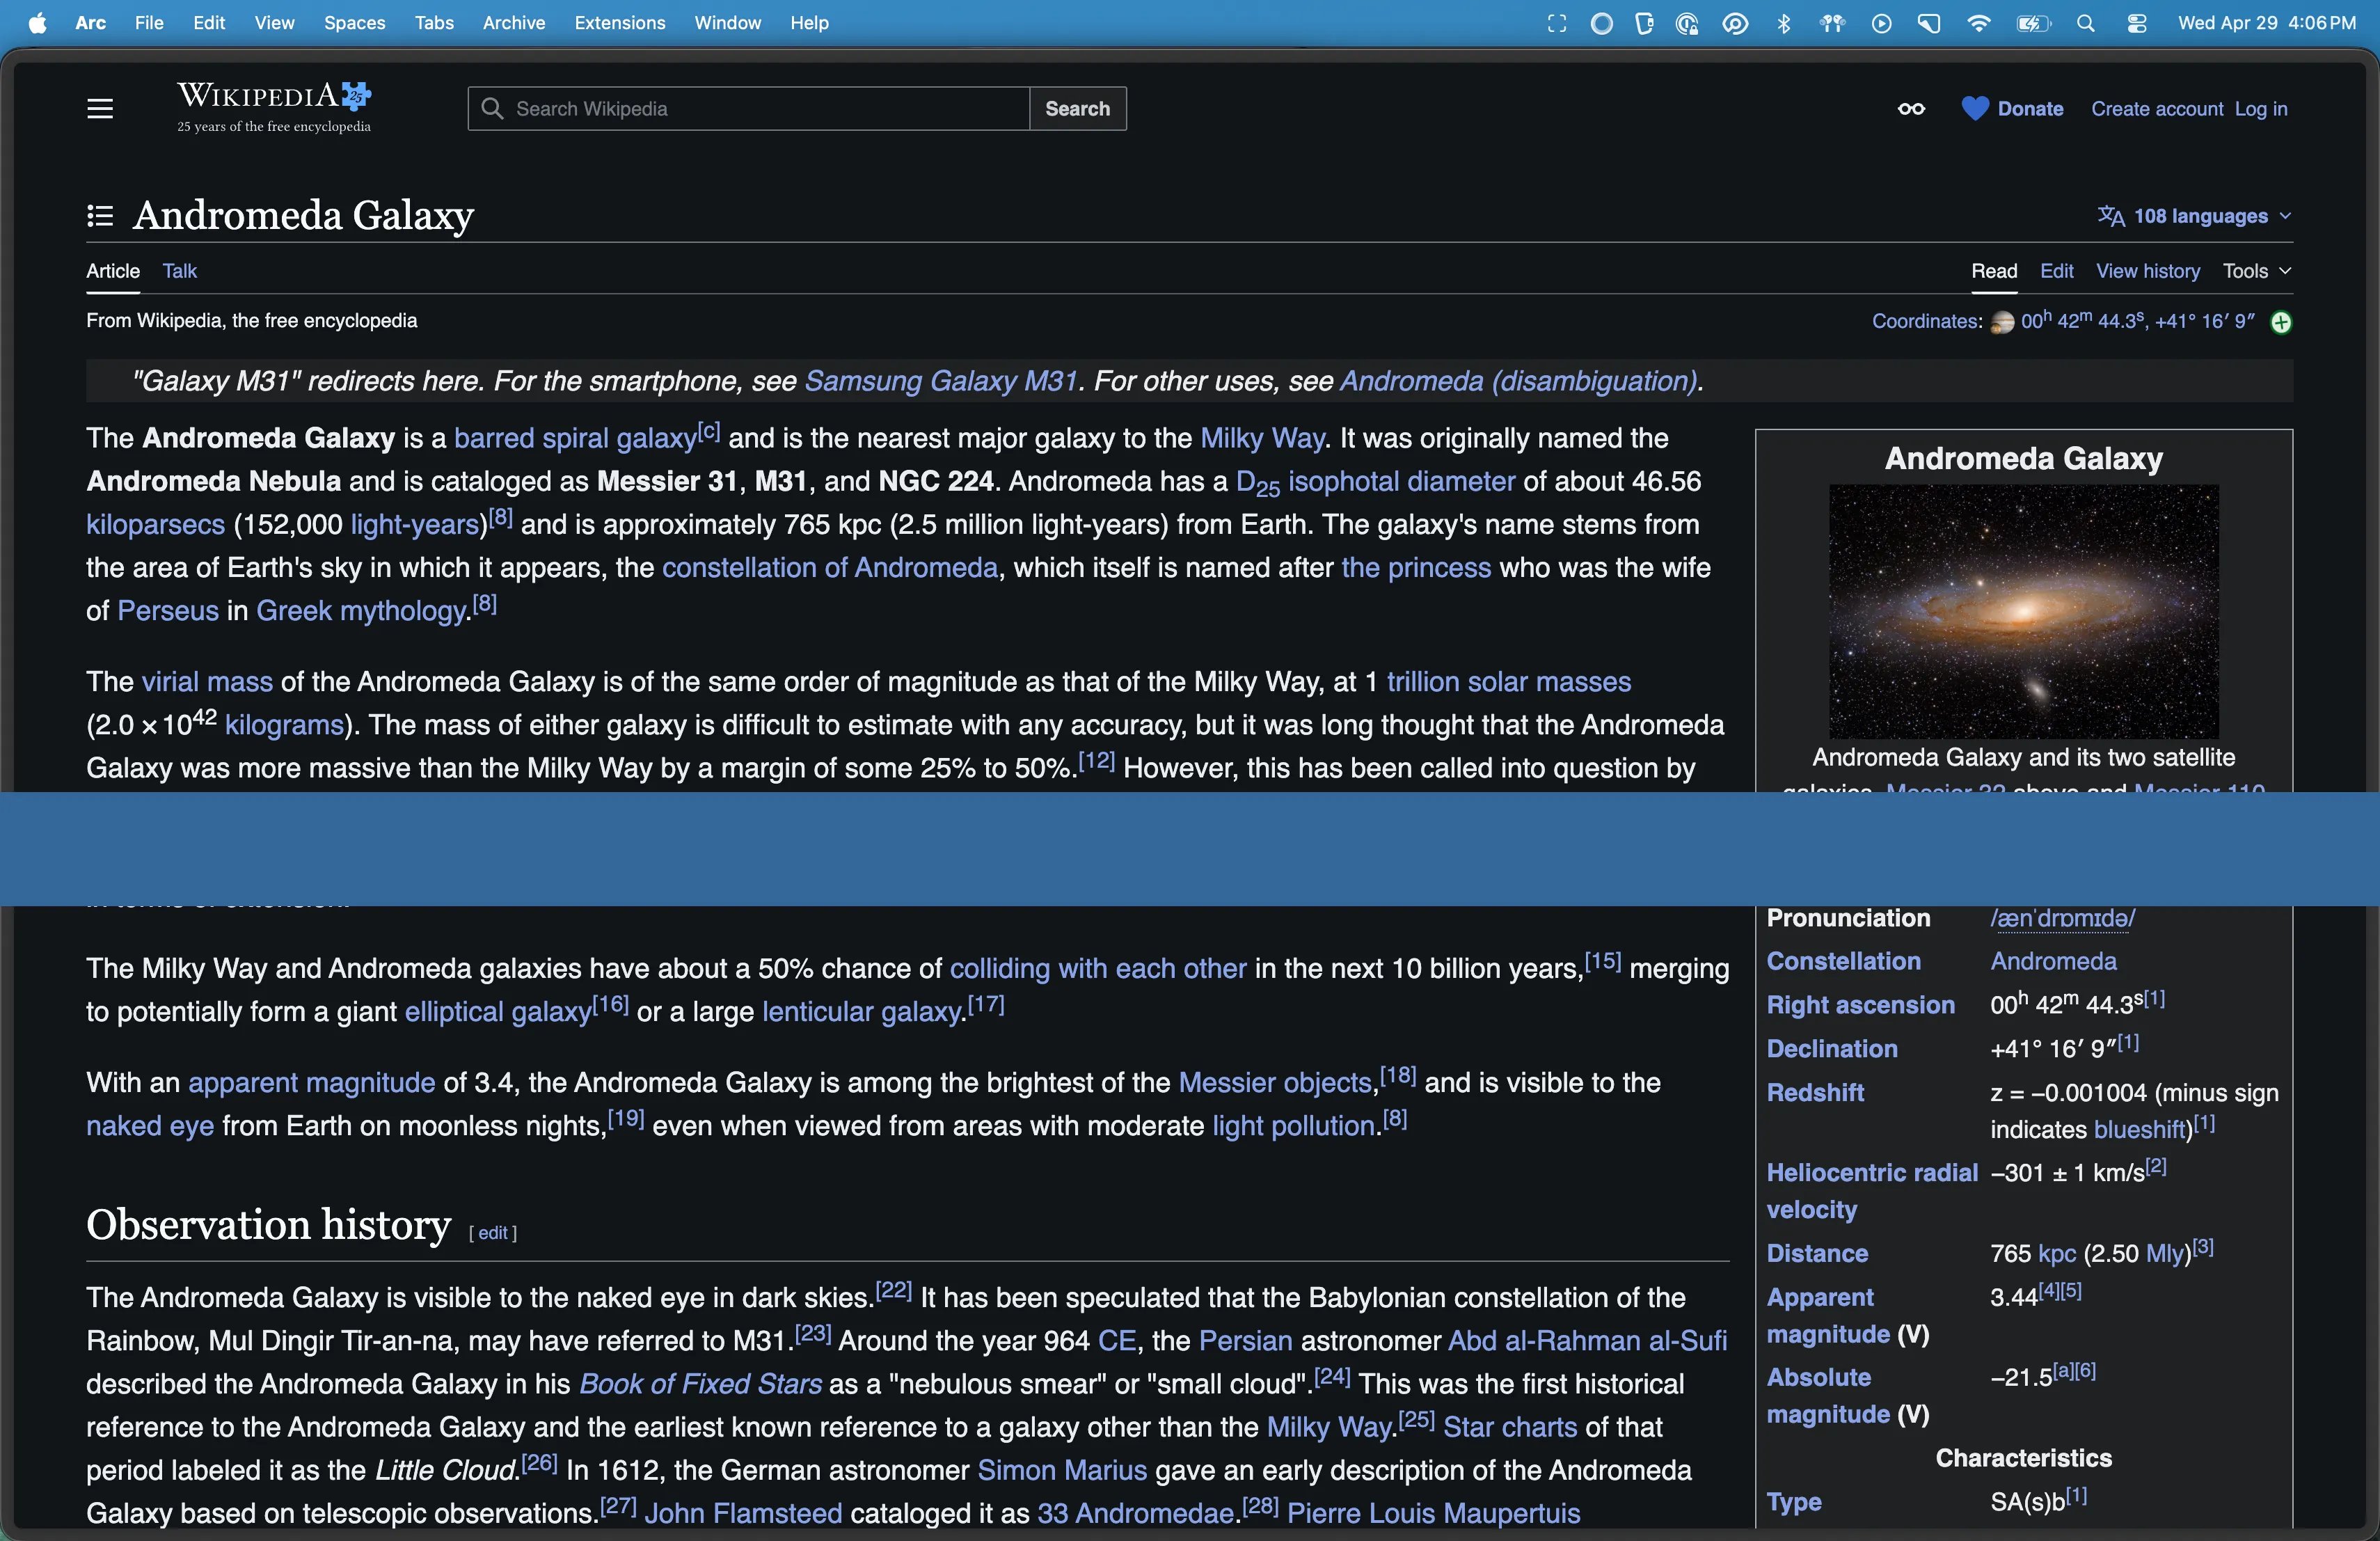Click the constellation of Andromeda link
Viewport: 2380px width, 1541px height.
(x=830, y=568)
